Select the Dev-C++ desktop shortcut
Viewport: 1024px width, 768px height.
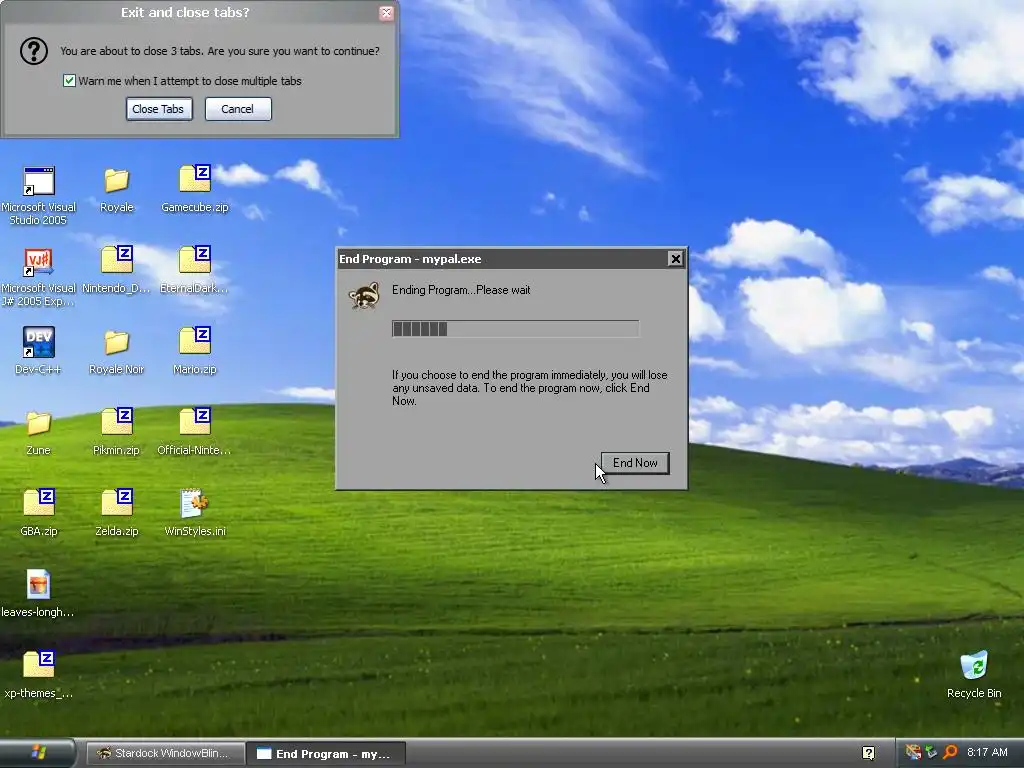click(38, 342)
